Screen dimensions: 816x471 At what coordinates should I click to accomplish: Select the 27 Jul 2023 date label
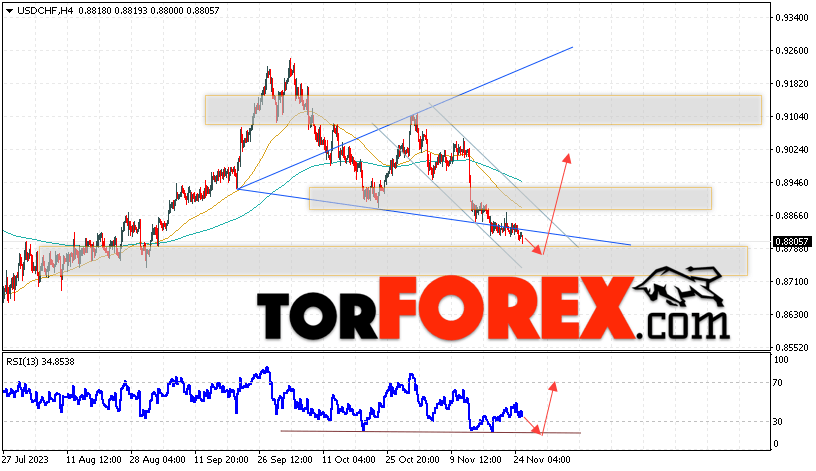[25, 460]
